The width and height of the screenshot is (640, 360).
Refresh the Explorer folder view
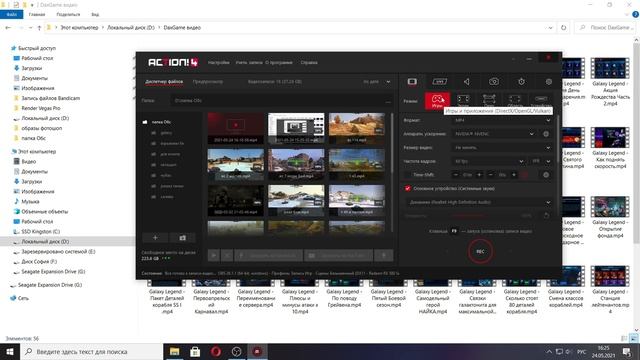[563, 28]
